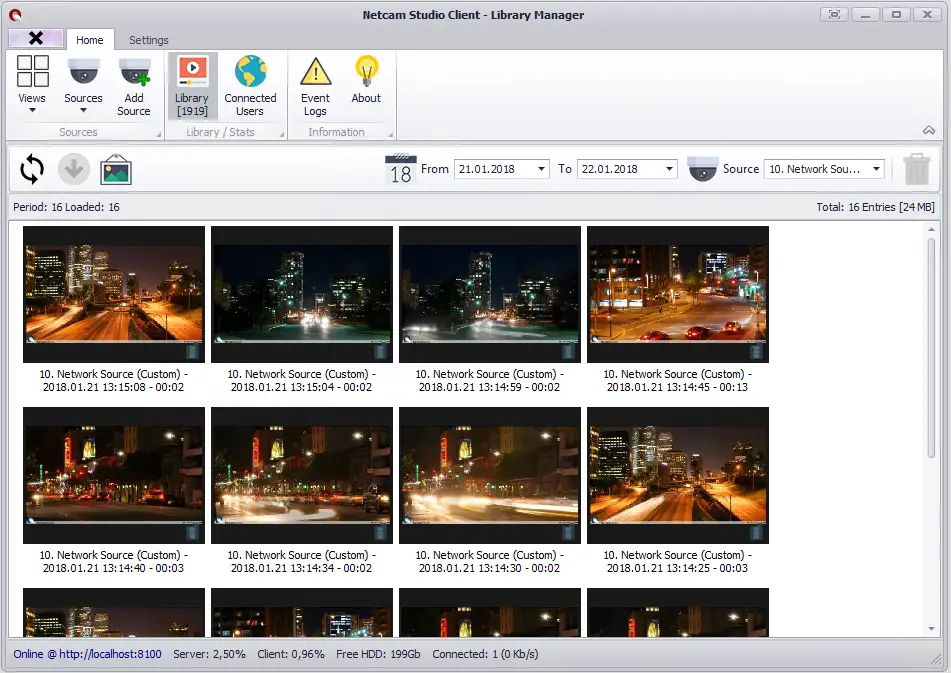Expand the To date dropdown
951x673 pixels.
coord(669,169)
